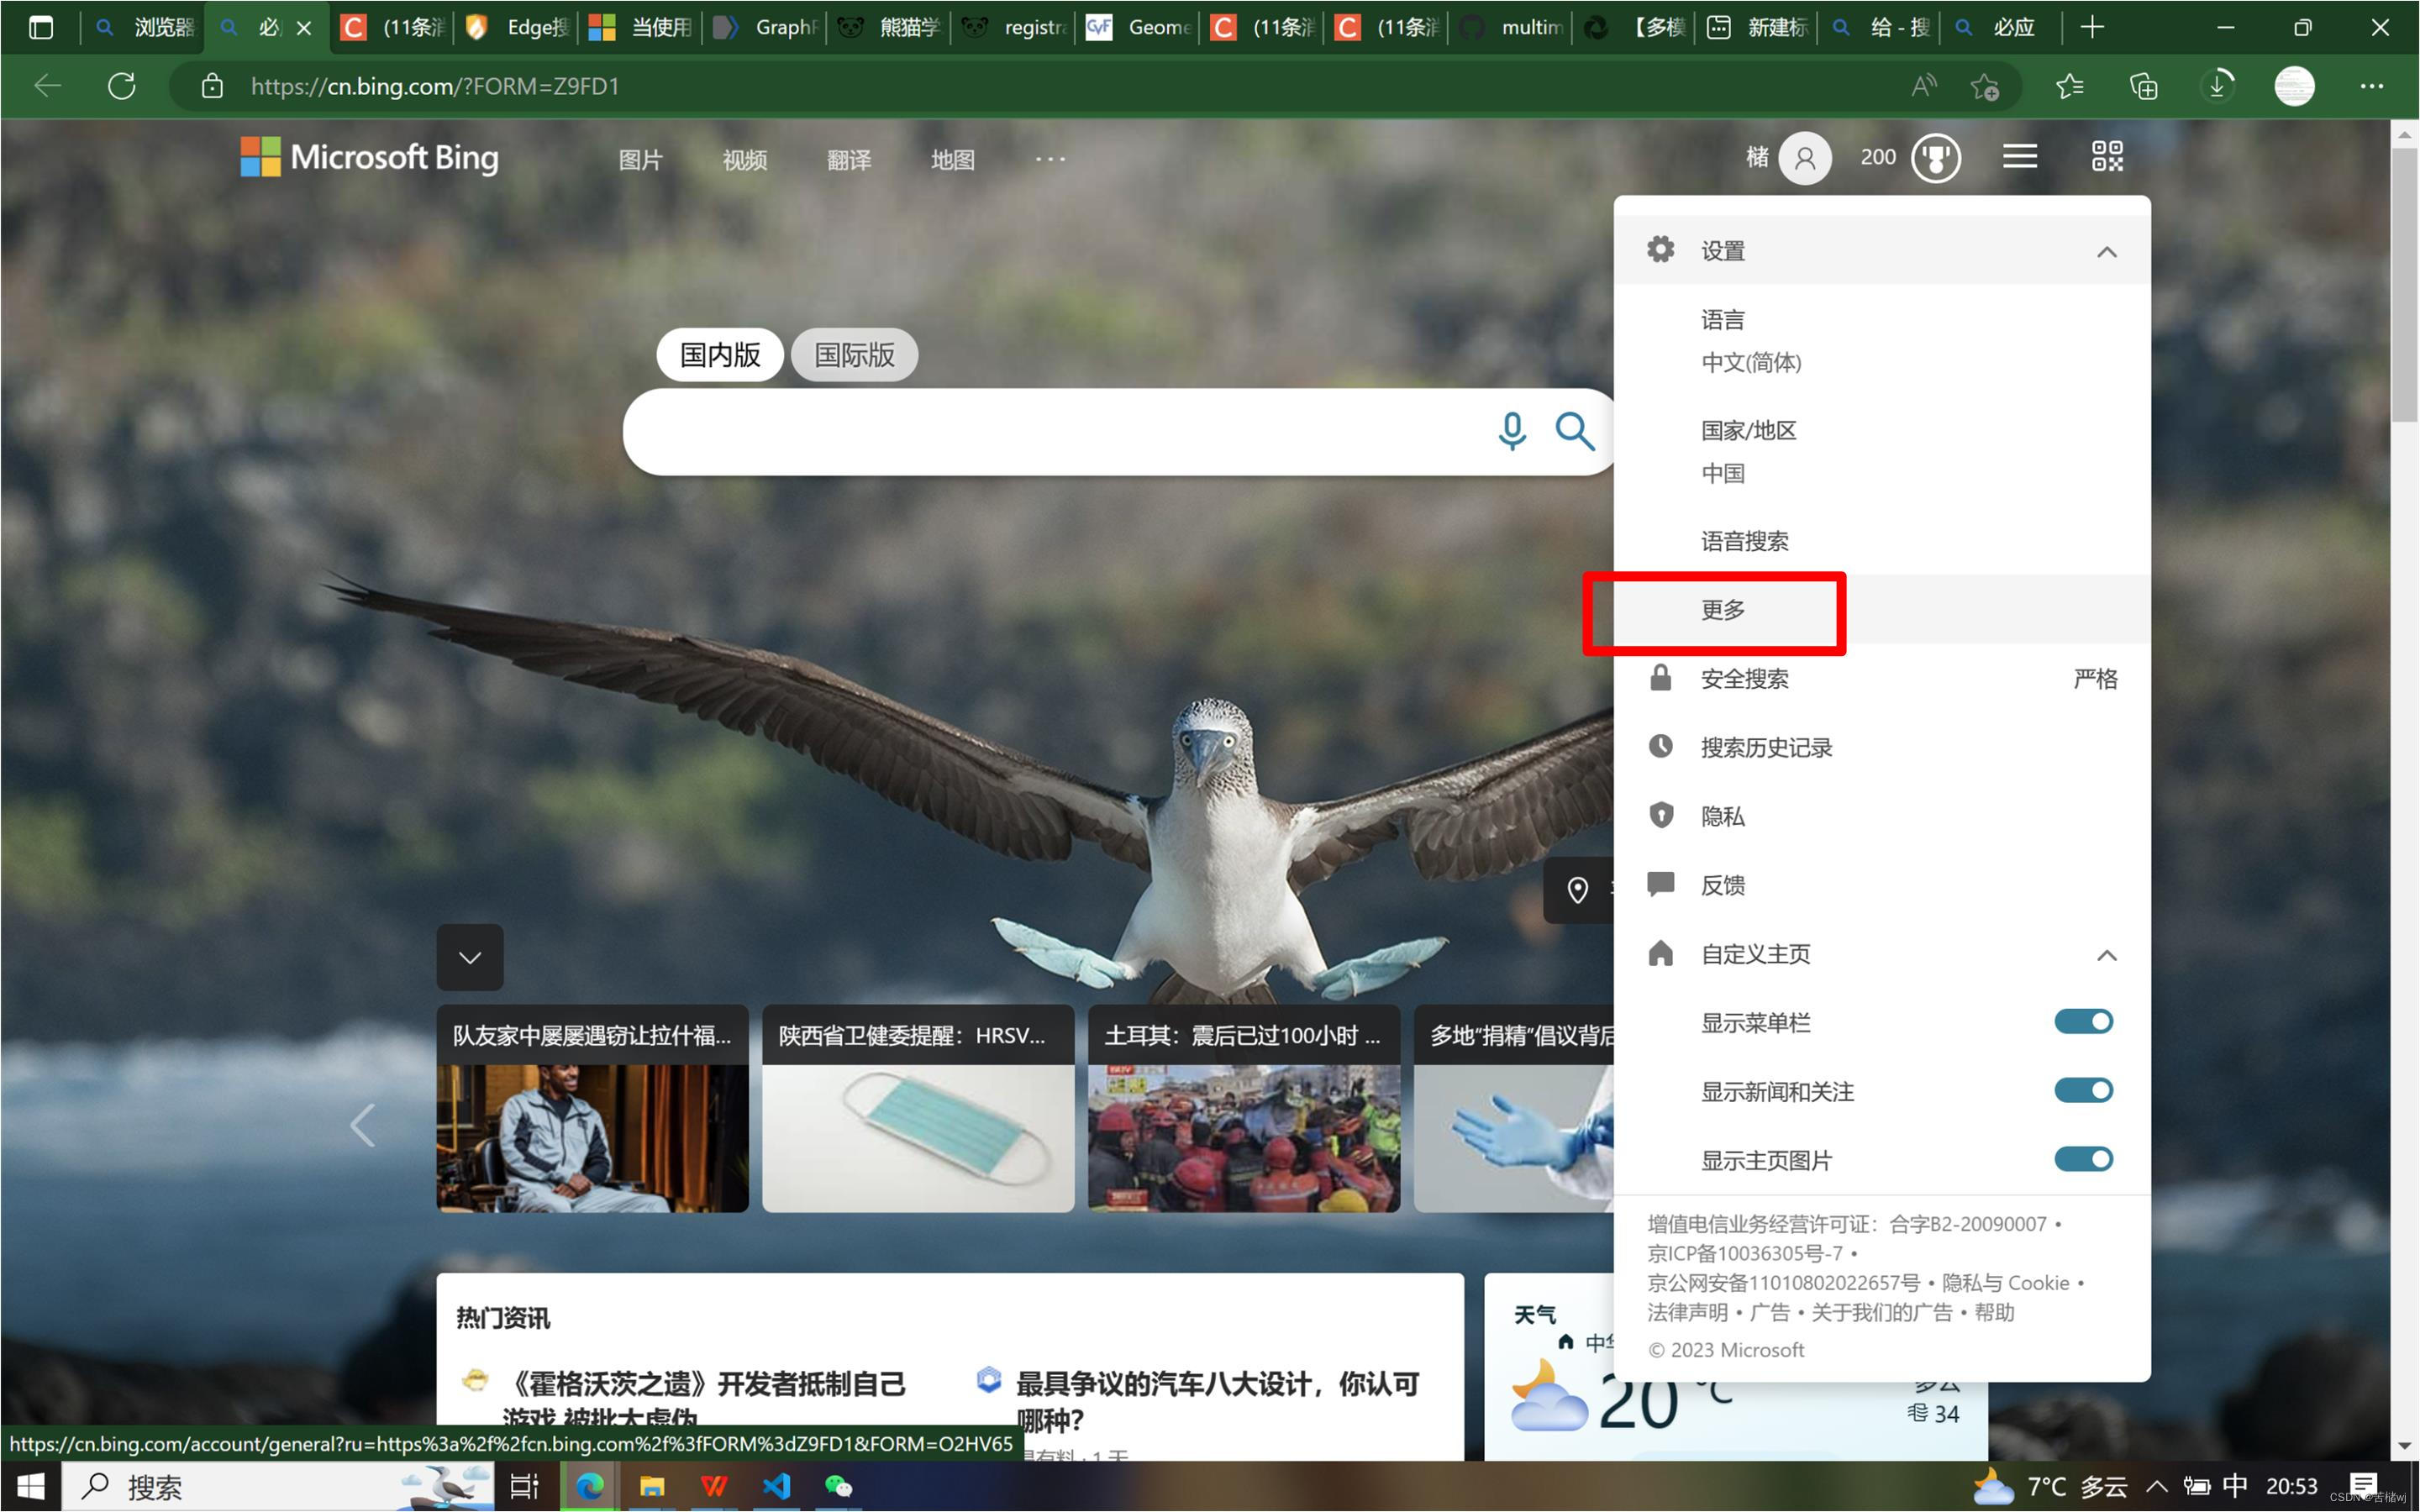Open the QR code scanner icon
The width and height of the screenshot is (2420, 1512).
pyautogui.click(x=2106, y=156)
